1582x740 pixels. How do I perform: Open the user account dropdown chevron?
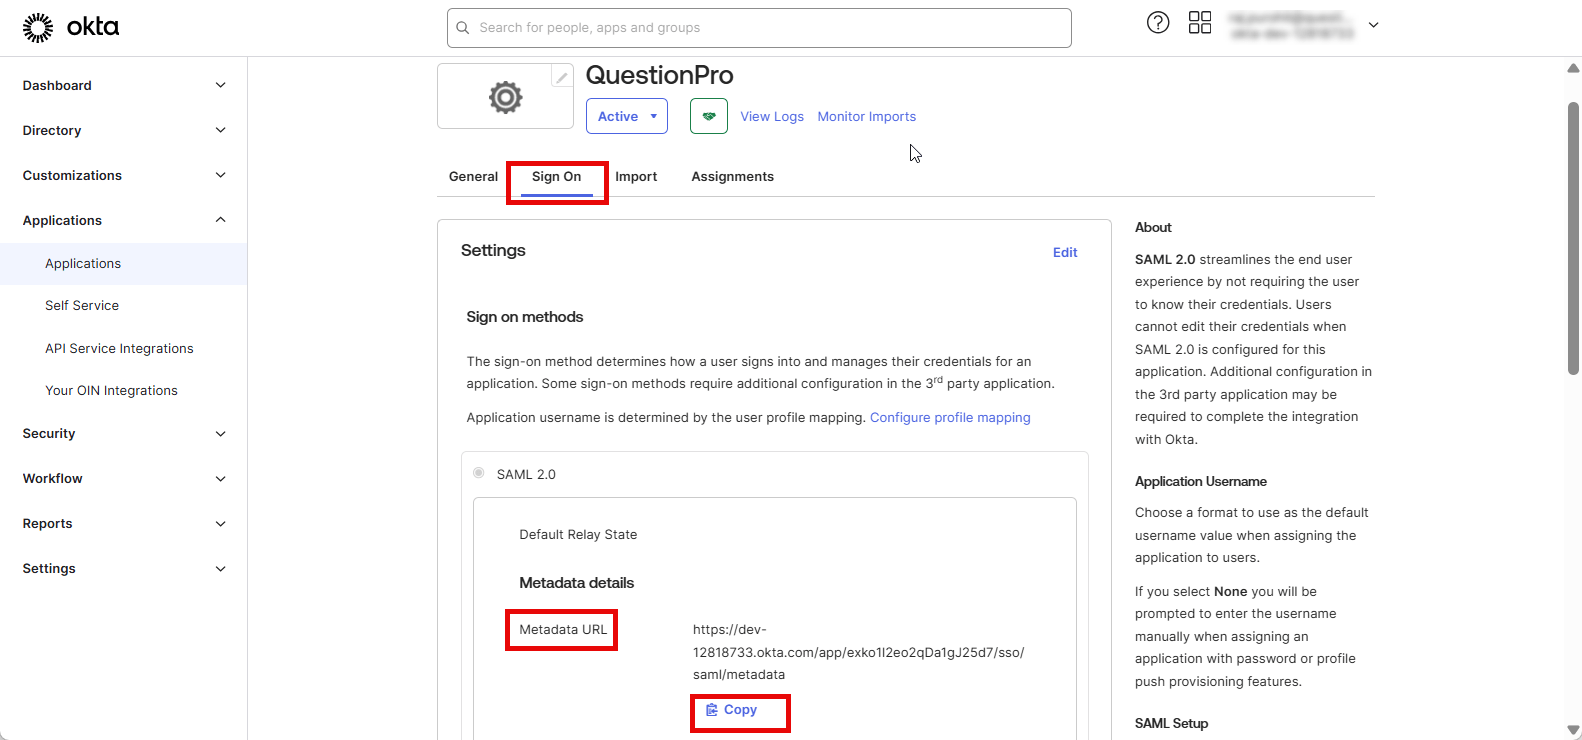(1374, 25)
